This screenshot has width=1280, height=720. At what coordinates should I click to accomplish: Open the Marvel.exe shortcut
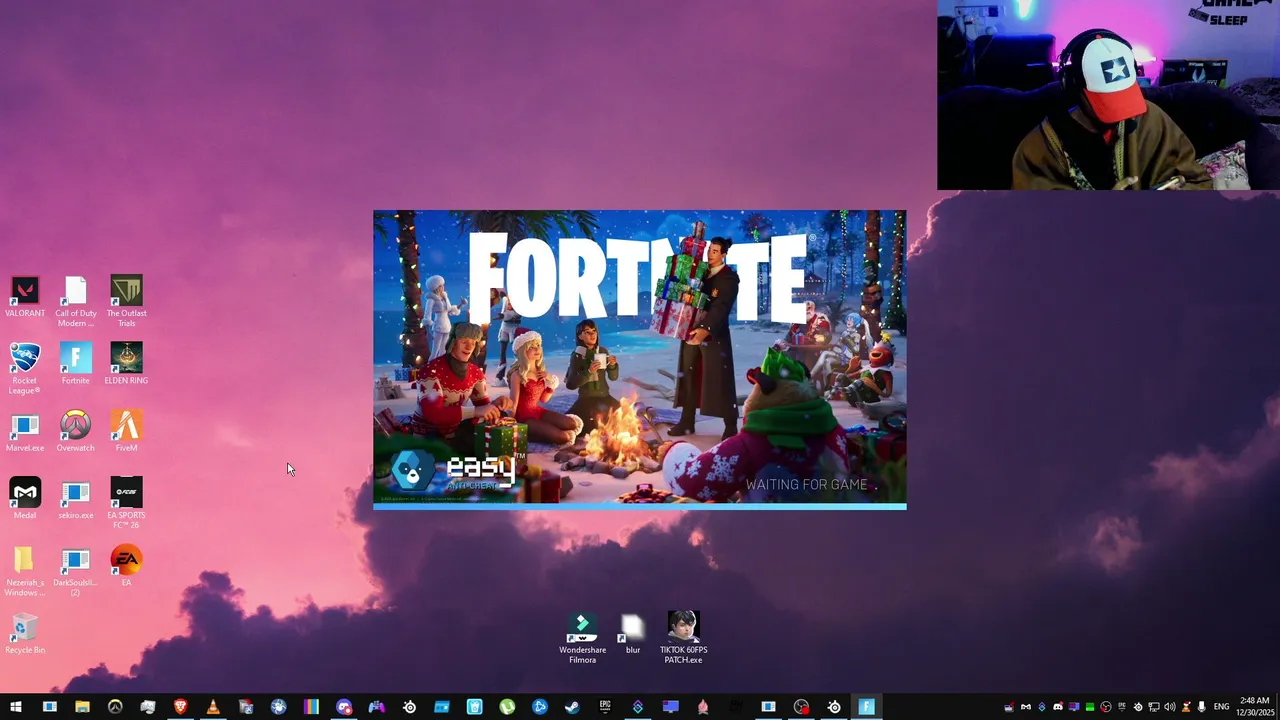point(25,431)
